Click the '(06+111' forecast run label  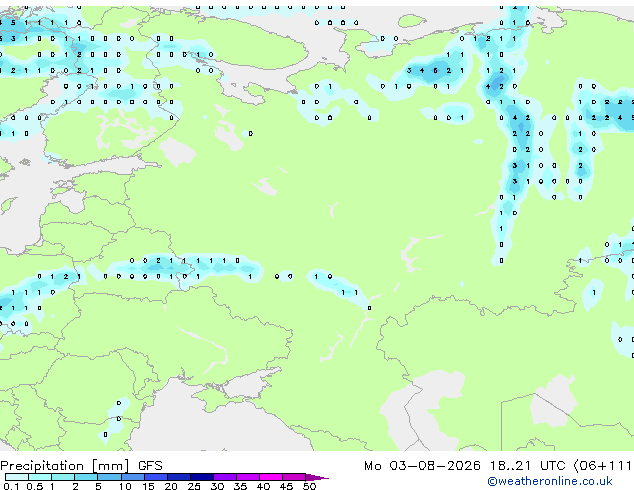[x=602, y=466]
